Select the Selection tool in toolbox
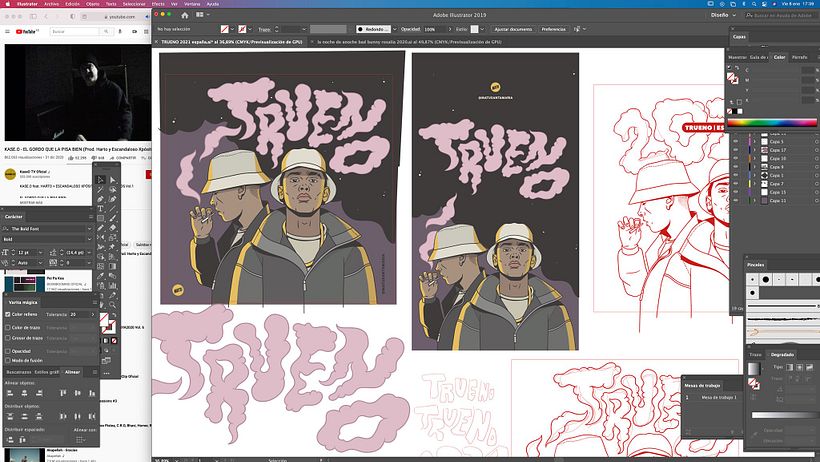The width and height of the screenshot is (820, 462). coord(100,179)
